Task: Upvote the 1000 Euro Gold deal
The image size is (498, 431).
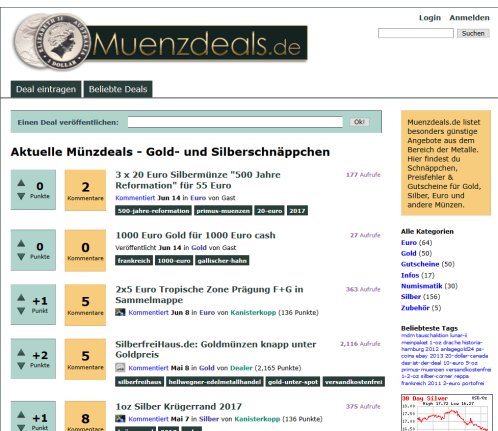Action: point(21,243)
